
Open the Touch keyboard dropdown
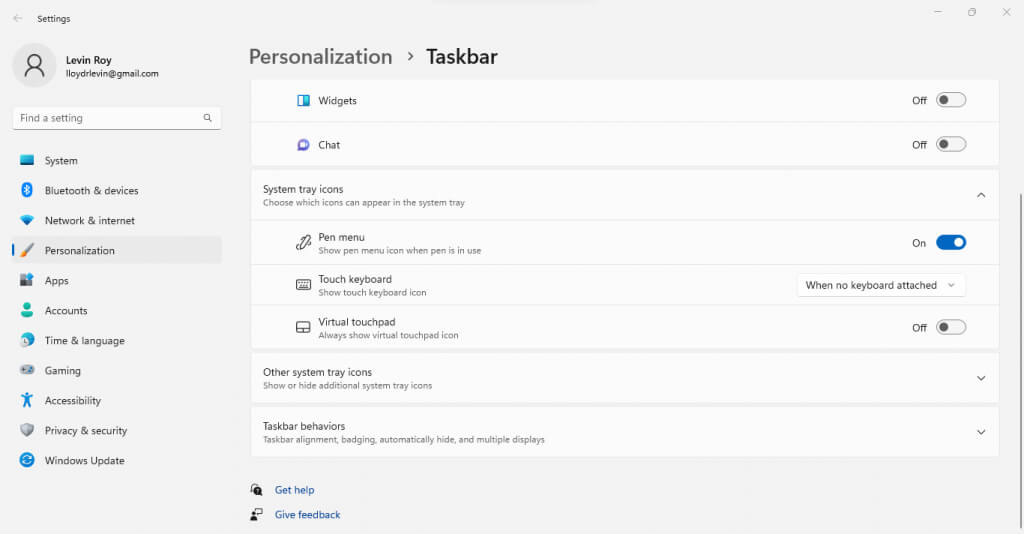(x=881, y=285)
